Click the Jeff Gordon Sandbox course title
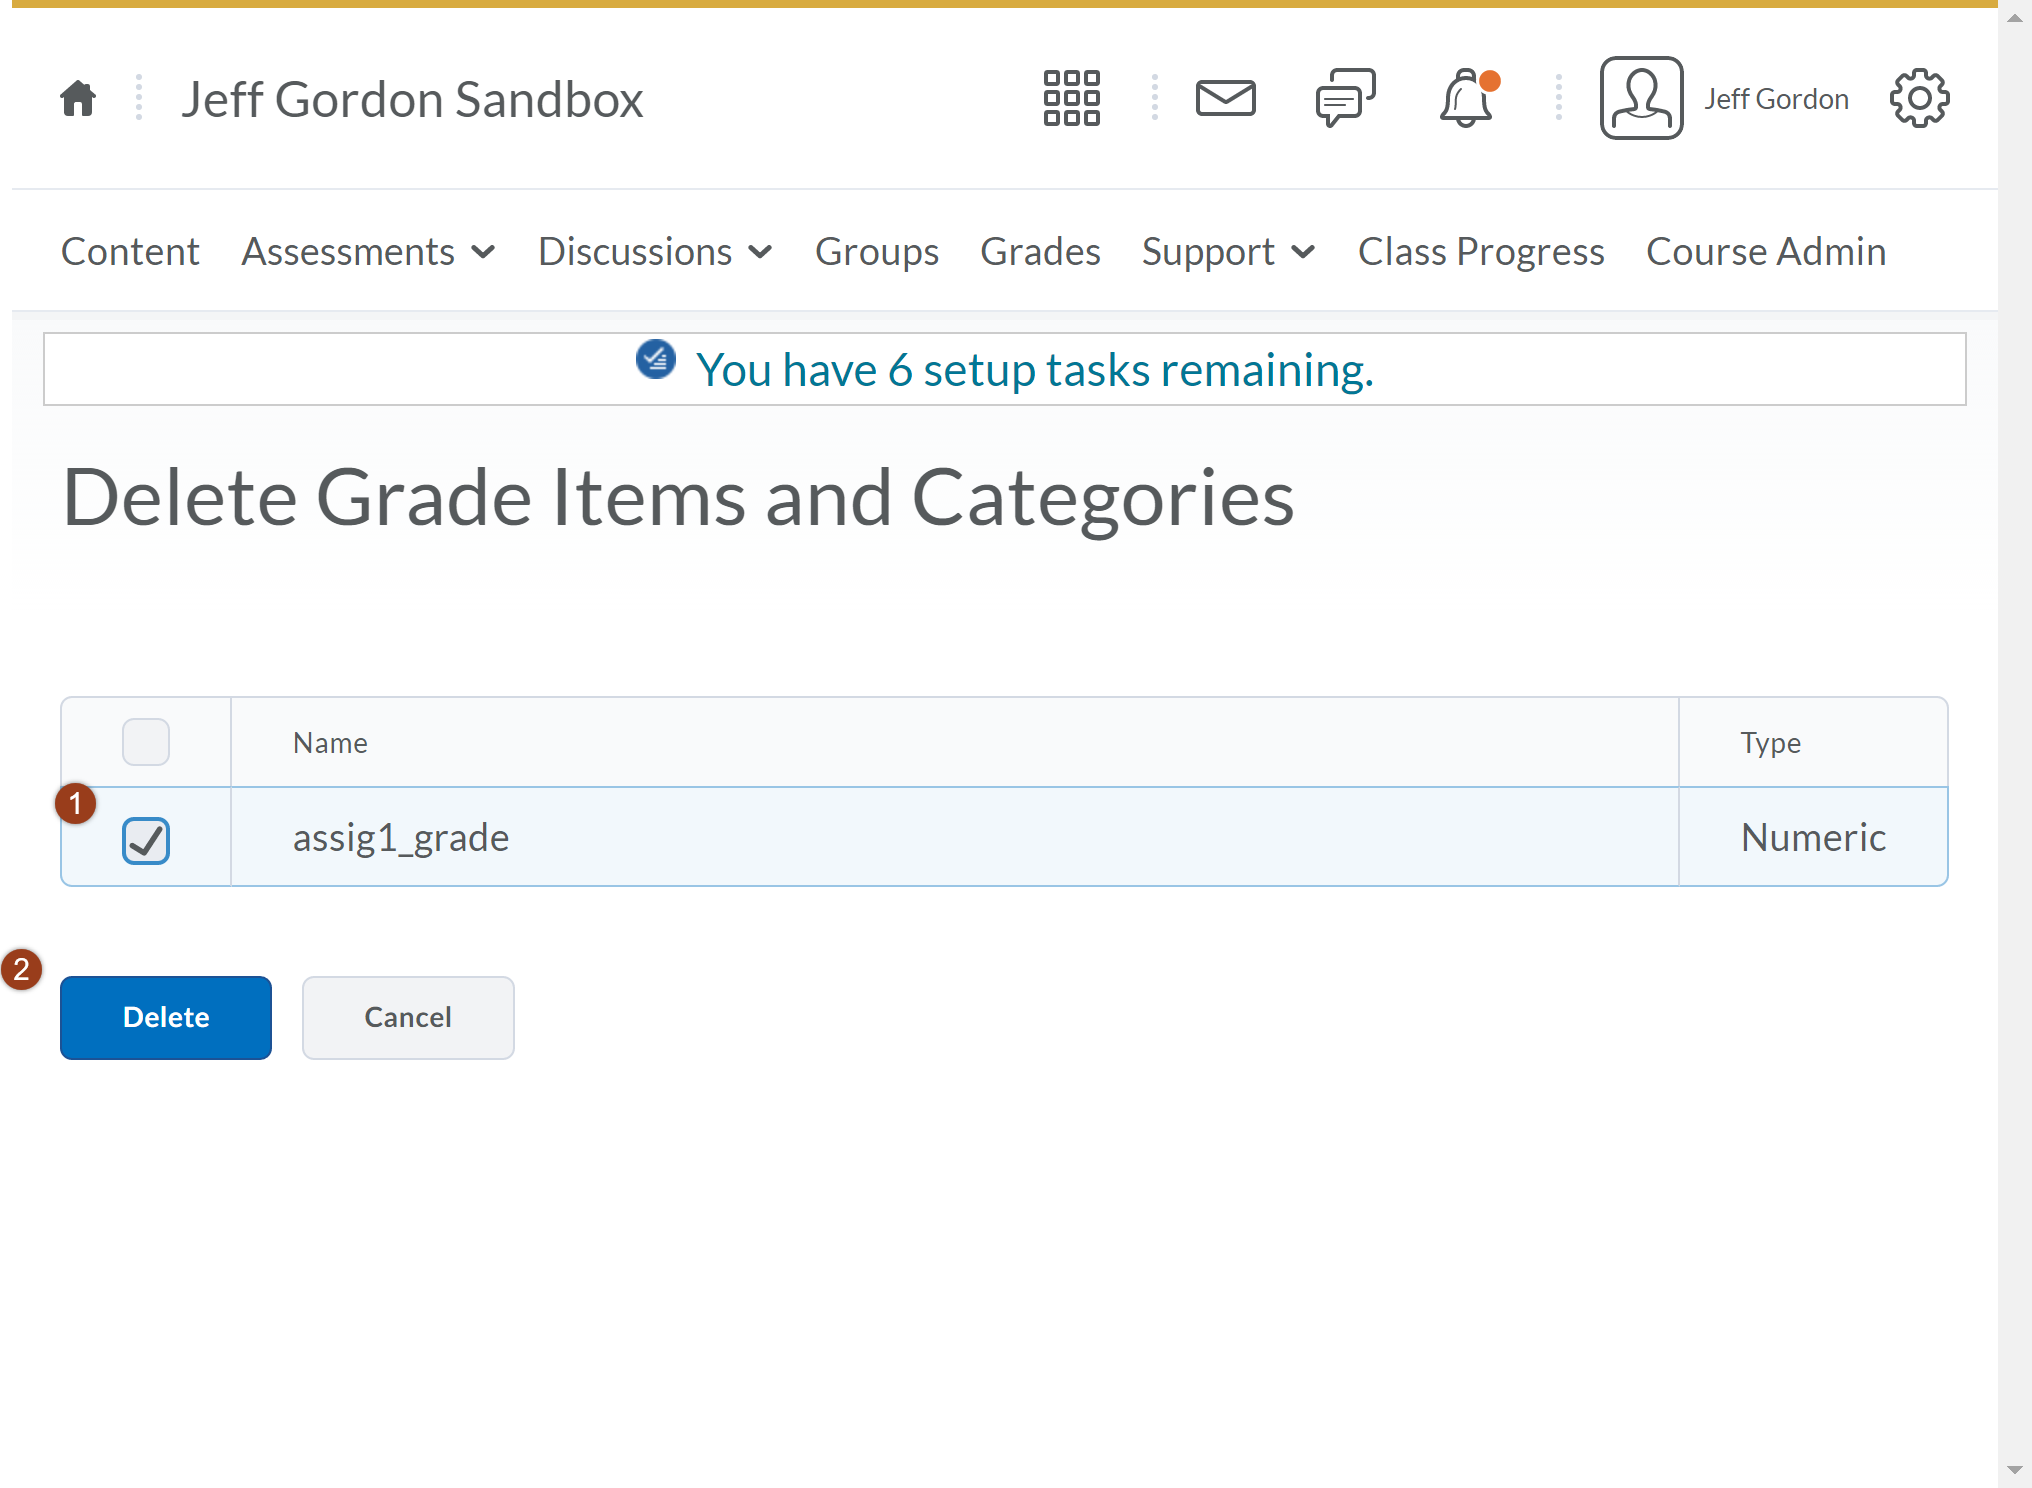 [412, 99]
